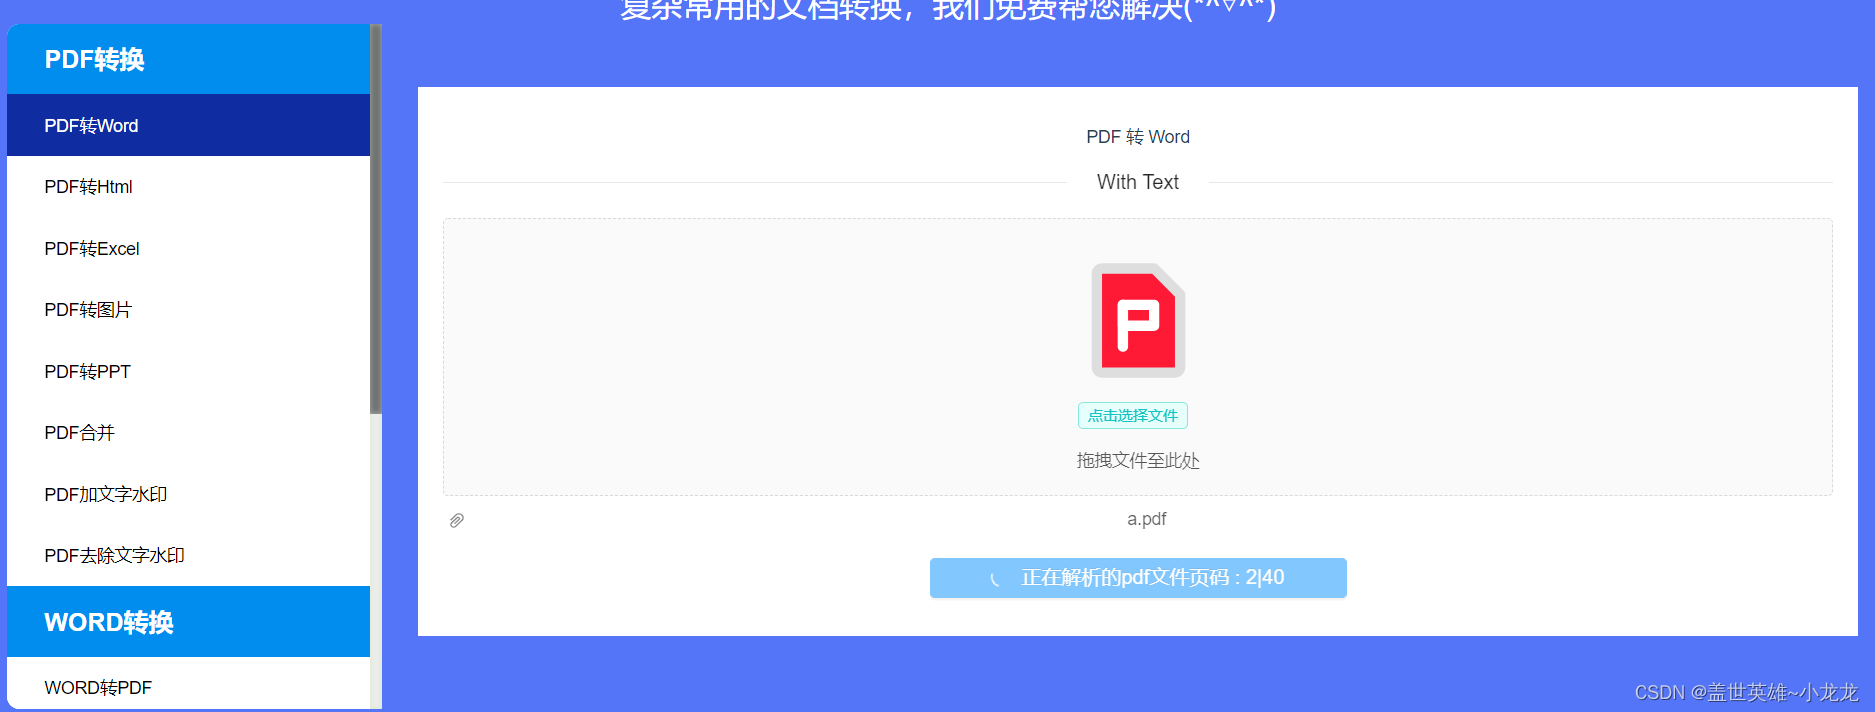Open WORD转PDF converter

point(188,687)
